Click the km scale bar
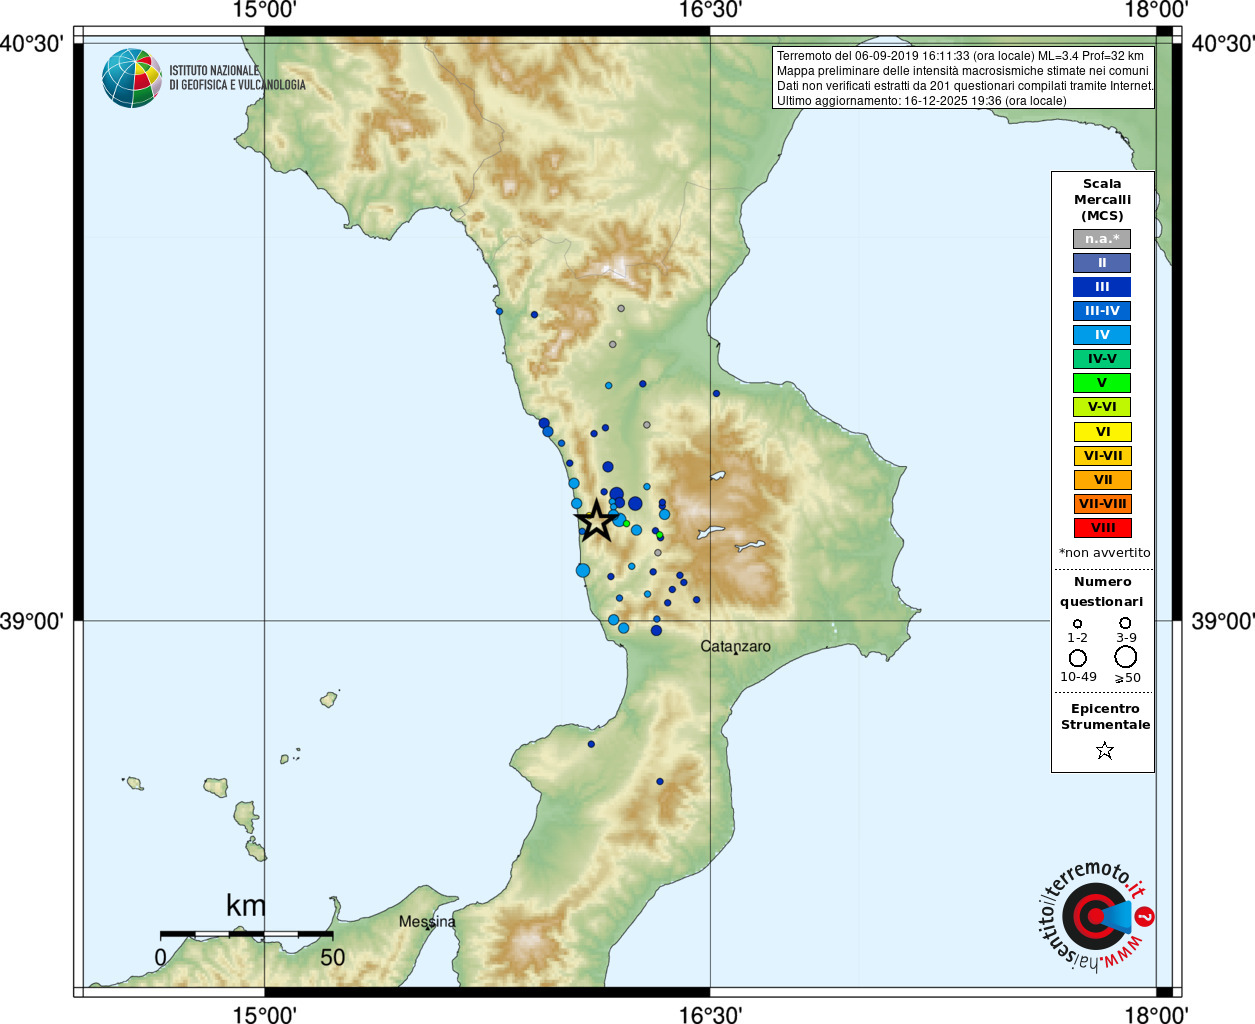Image resolution: width=1255 pixels, height=1024 pixels. (246, 934)
